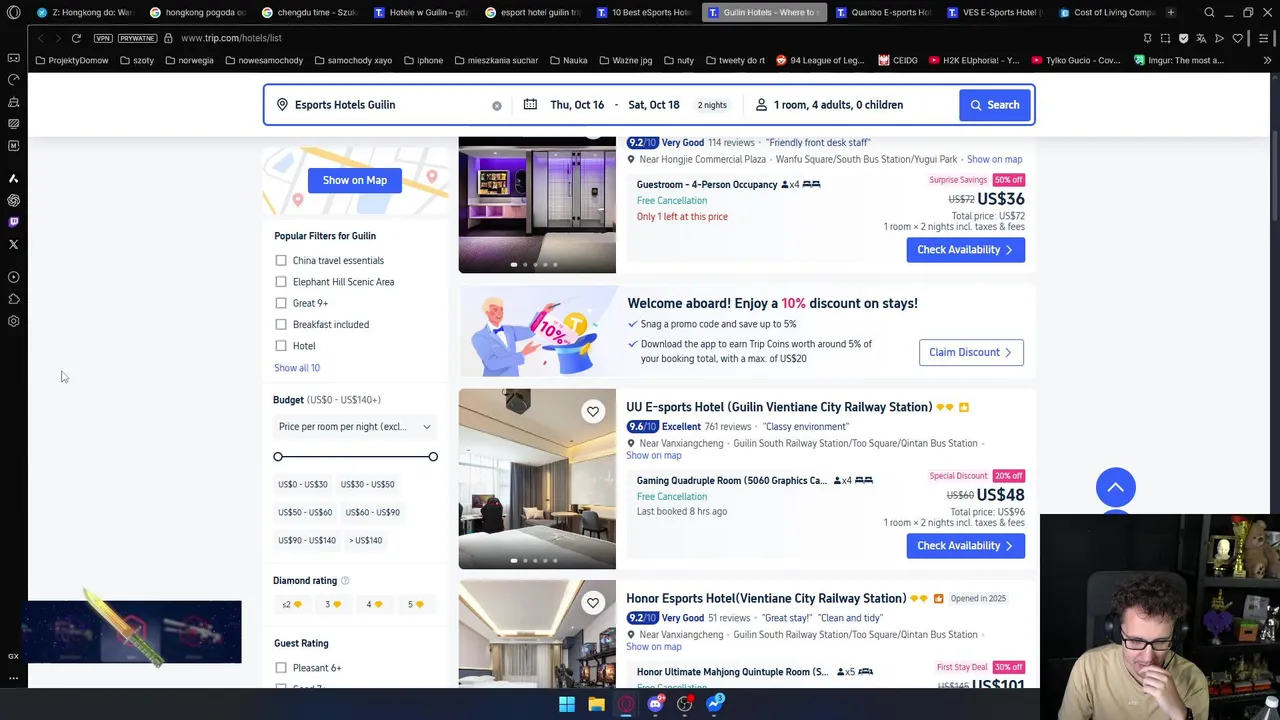Viewport: 1280px width, 720px height.
Task: Select the 3 diamond rating
Action: 333,604
